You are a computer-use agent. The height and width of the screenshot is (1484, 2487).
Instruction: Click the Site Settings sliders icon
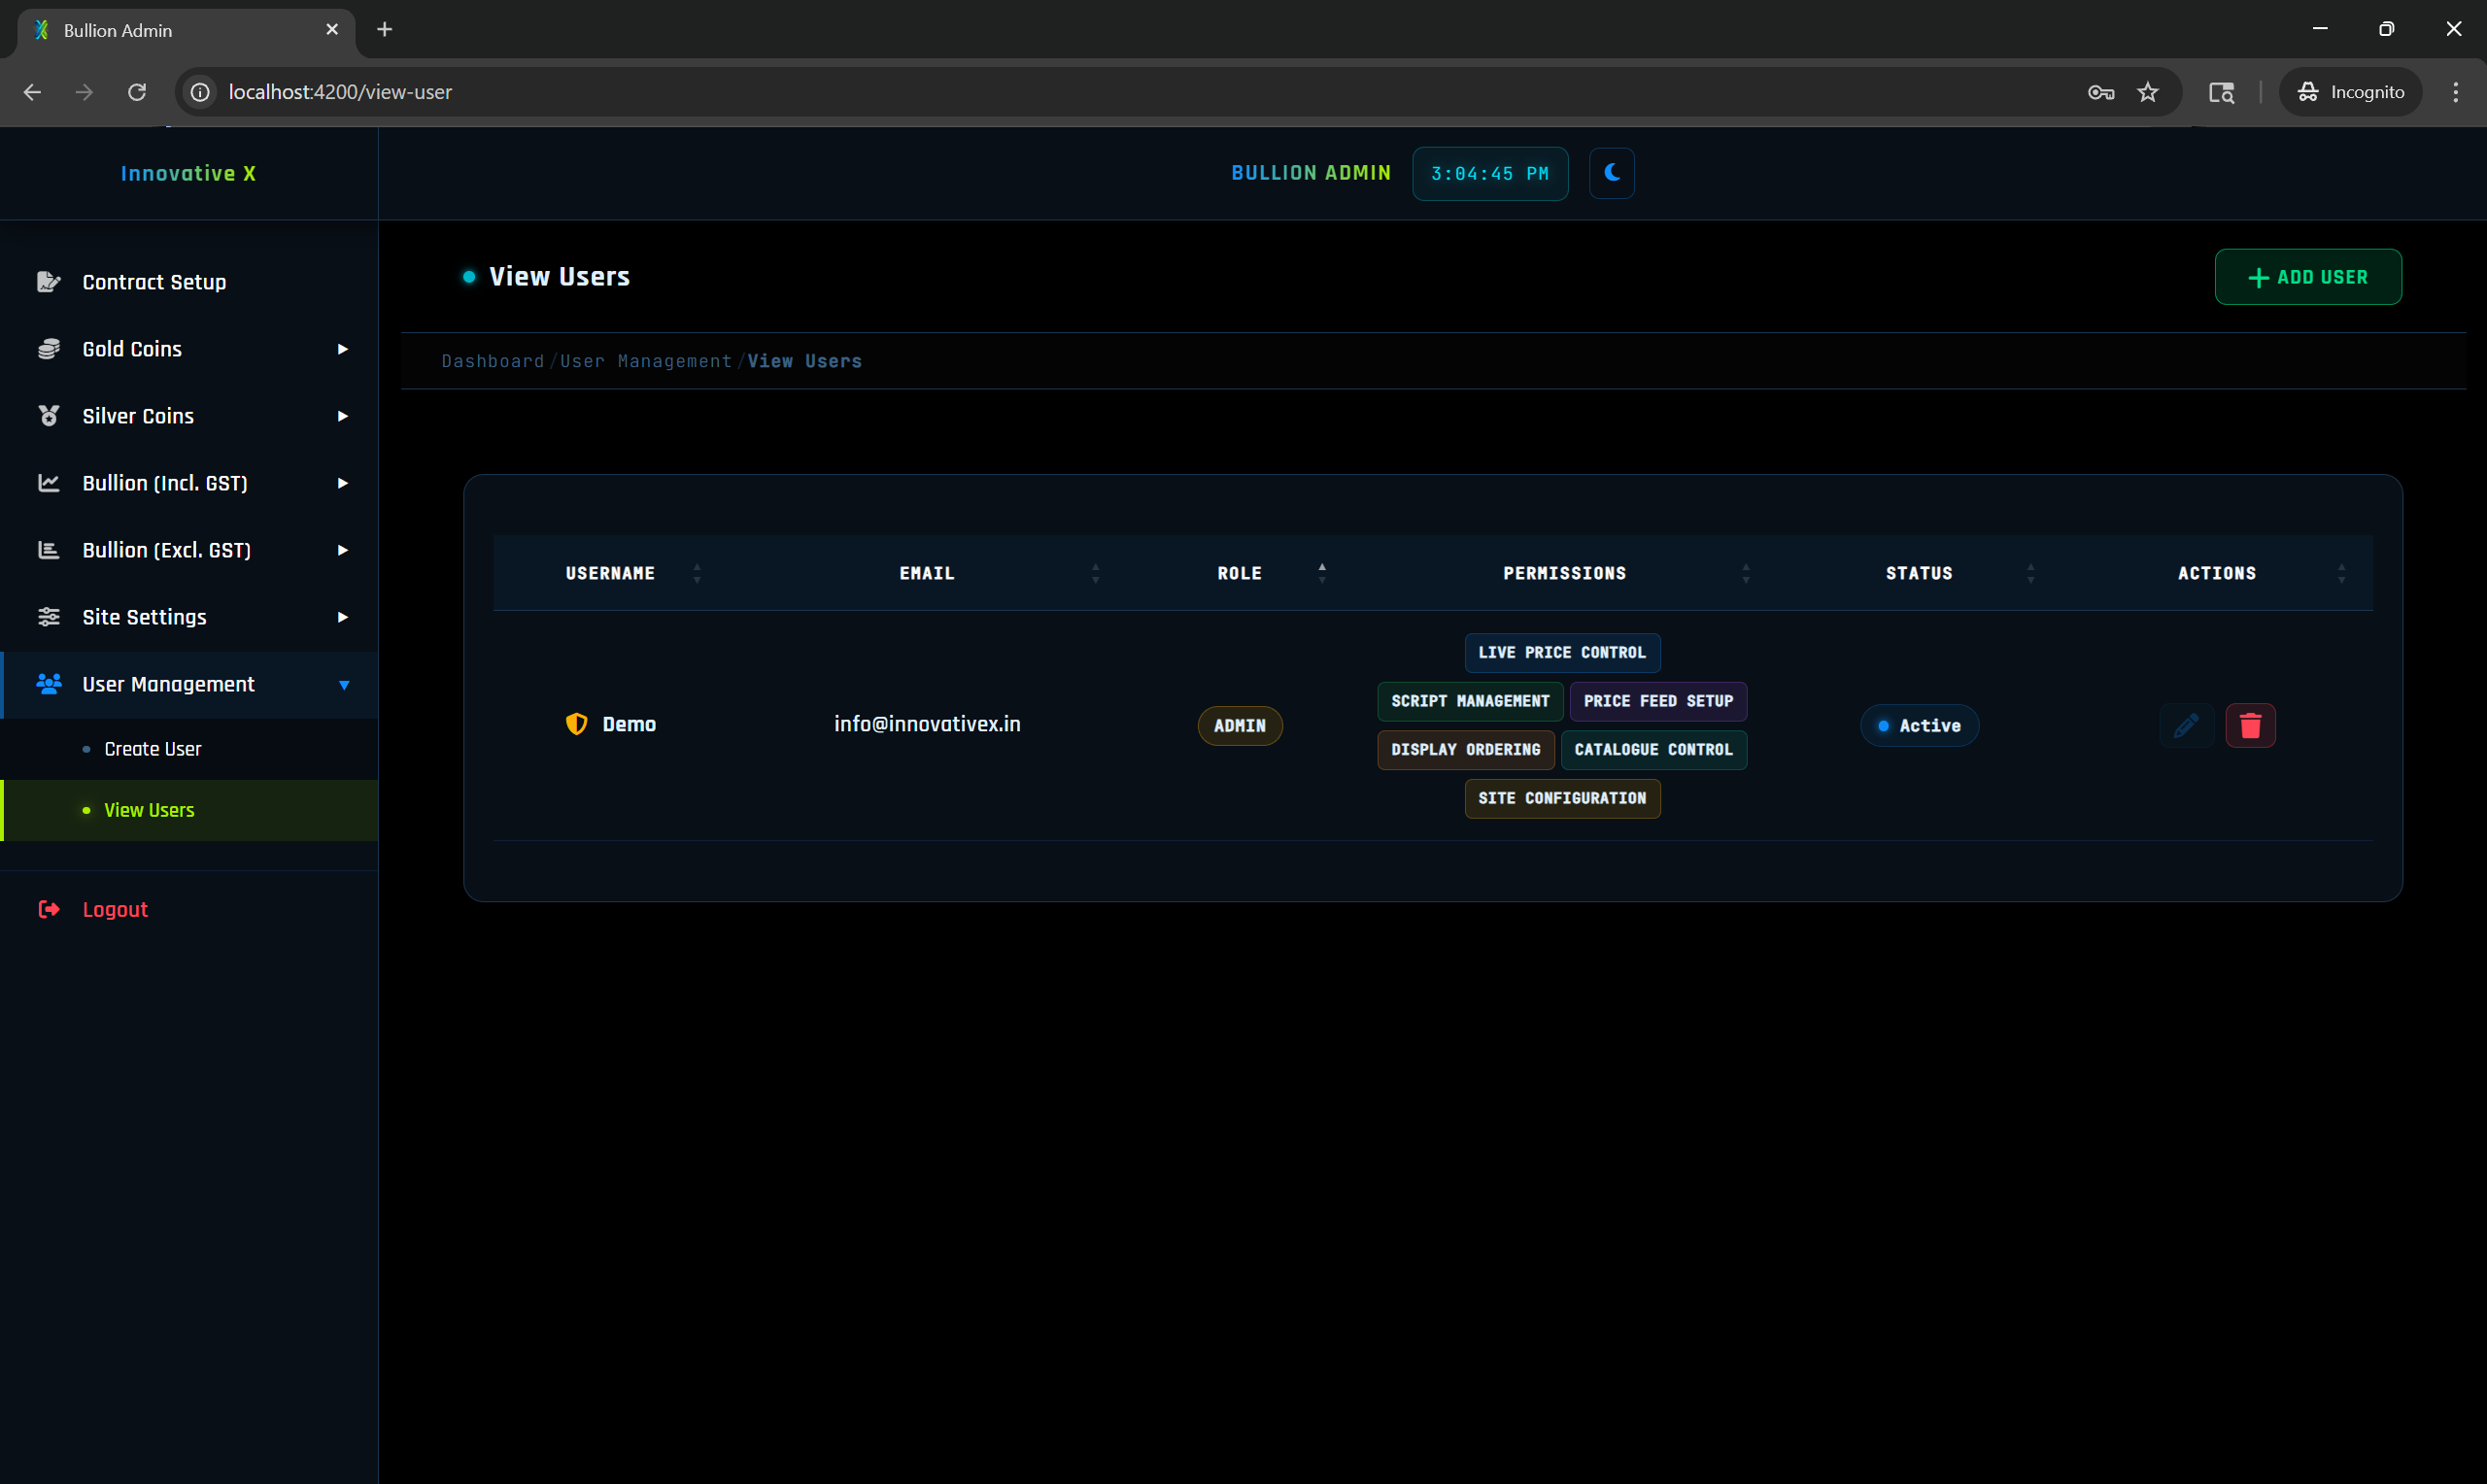48,617
